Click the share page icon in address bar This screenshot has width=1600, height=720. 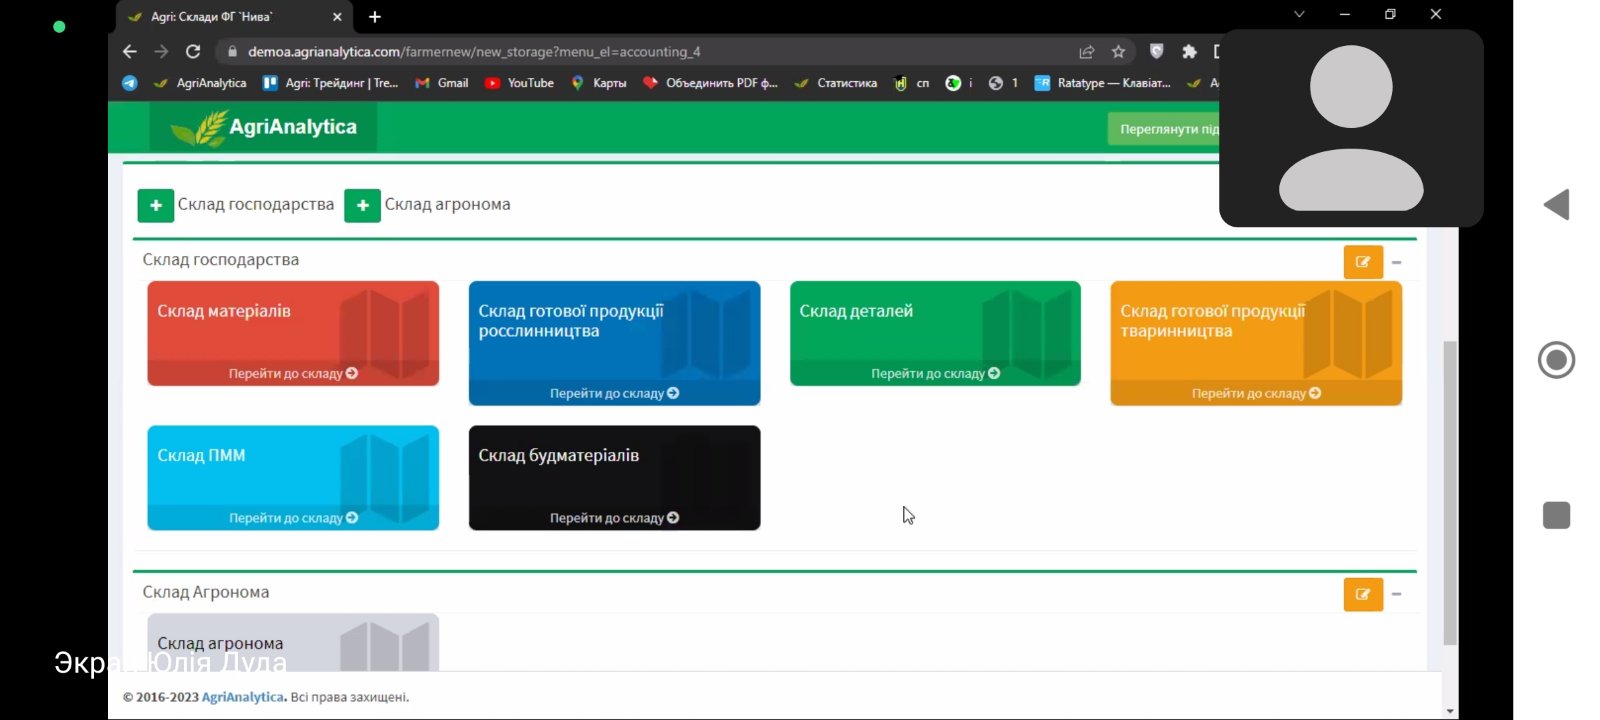tap(1086, 51)
